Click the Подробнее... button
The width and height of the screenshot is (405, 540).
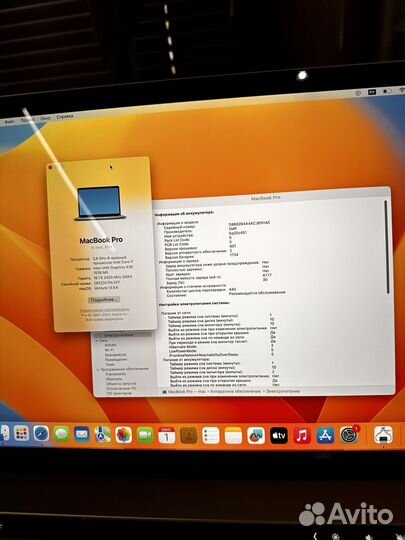point(104,300)
